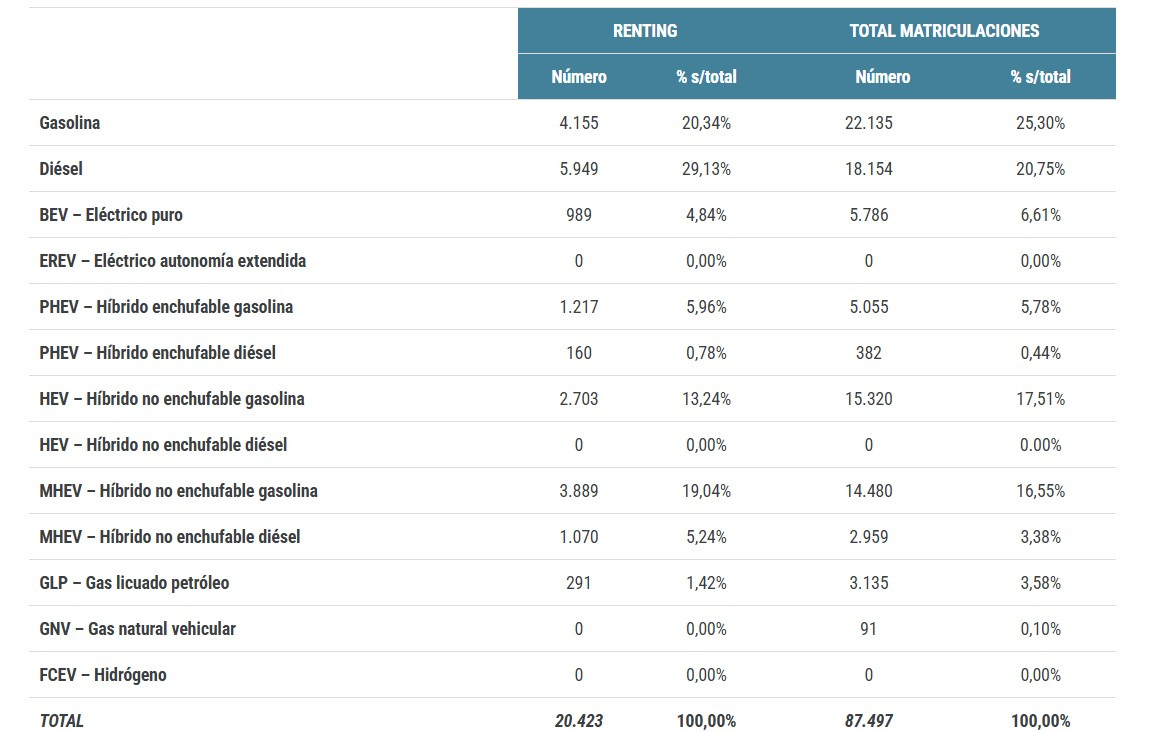Click % s/total subheader under TOTAL MATRICULACIONES
Image resolution: width=1162 pixels, height=732 pixels.
pyautogui.click(x=1040, y=77)
